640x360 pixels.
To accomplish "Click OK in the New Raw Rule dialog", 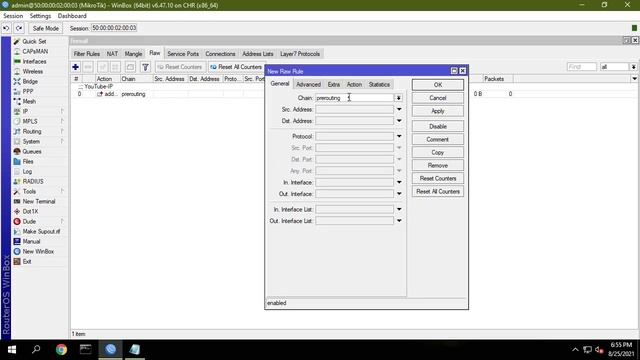I will tap(438, 85).
